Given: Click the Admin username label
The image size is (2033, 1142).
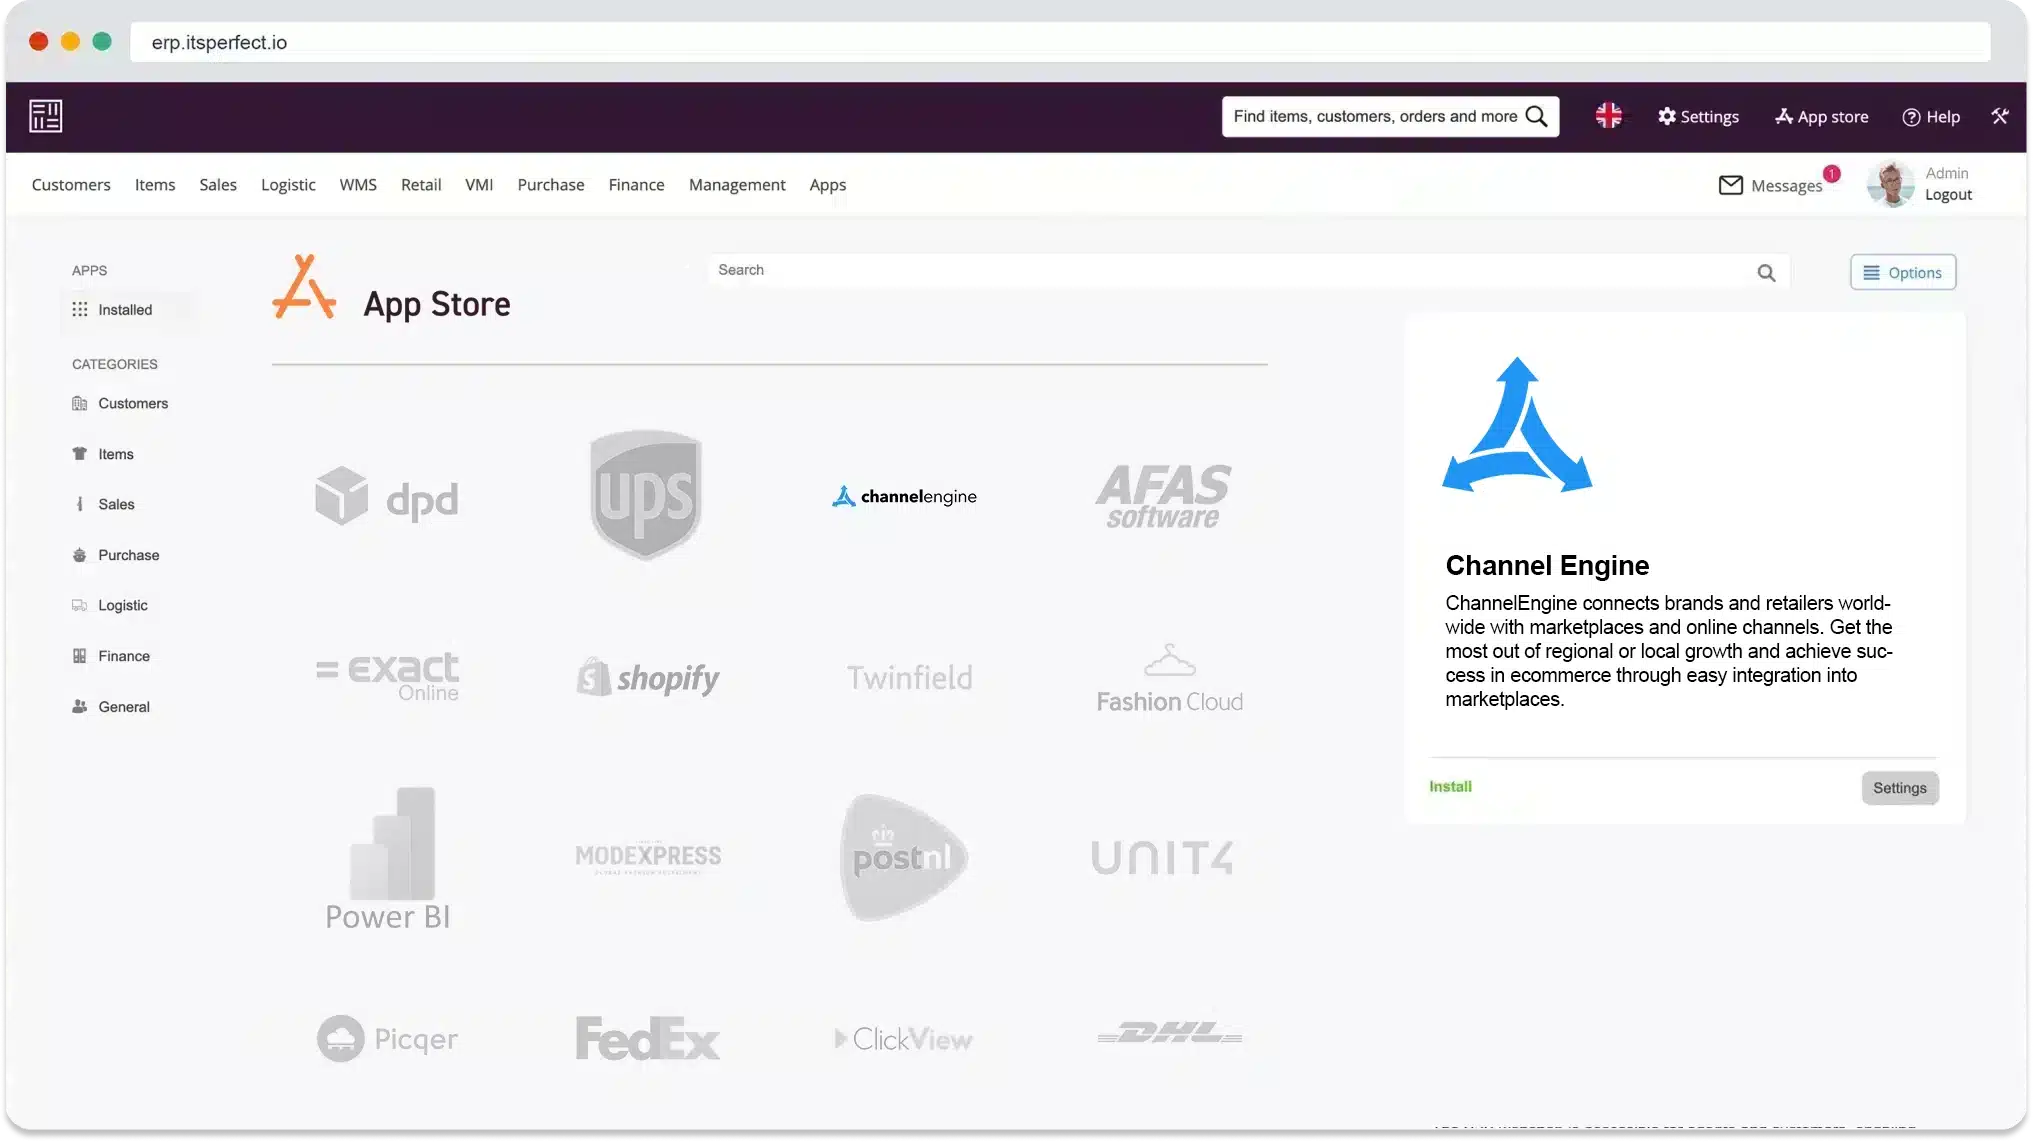Looking at the screenshot, I should pos(1946,173).
